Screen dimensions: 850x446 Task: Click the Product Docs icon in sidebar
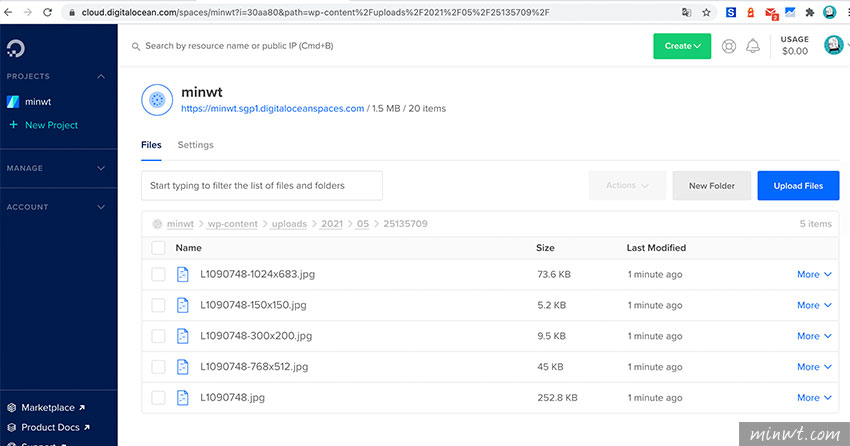tap(11, 428)
